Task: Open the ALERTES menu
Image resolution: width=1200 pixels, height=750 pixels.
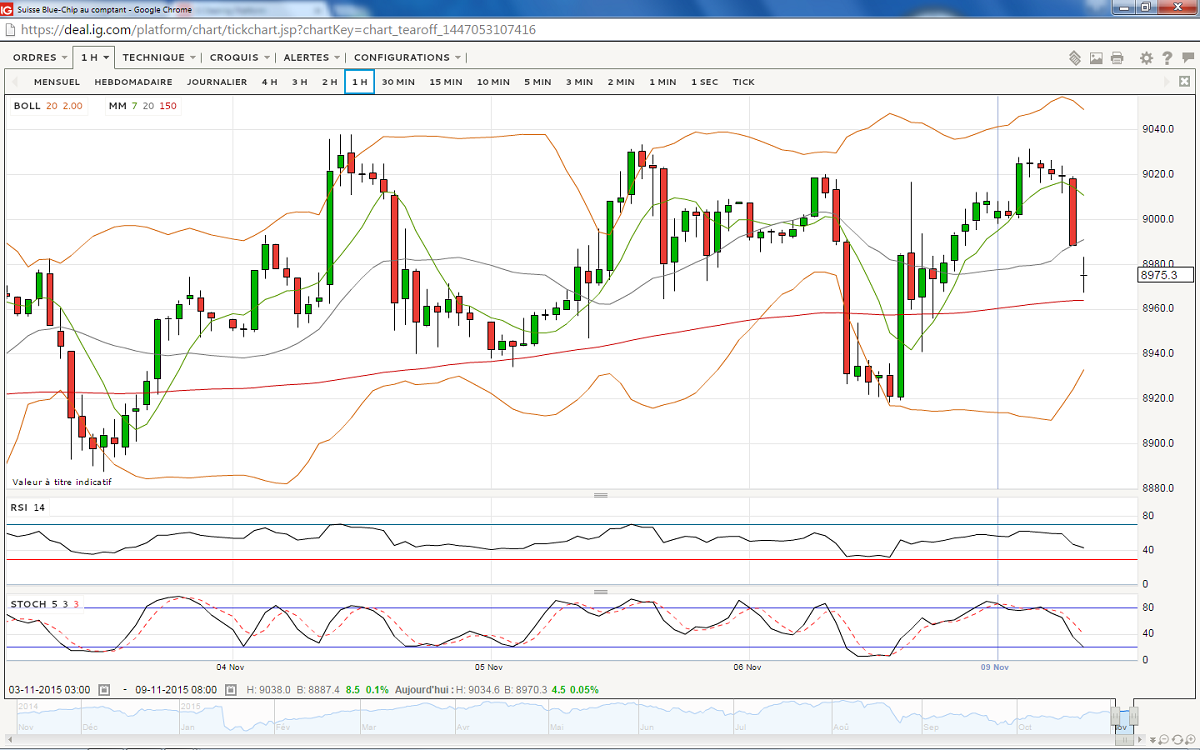Action: 311,58
